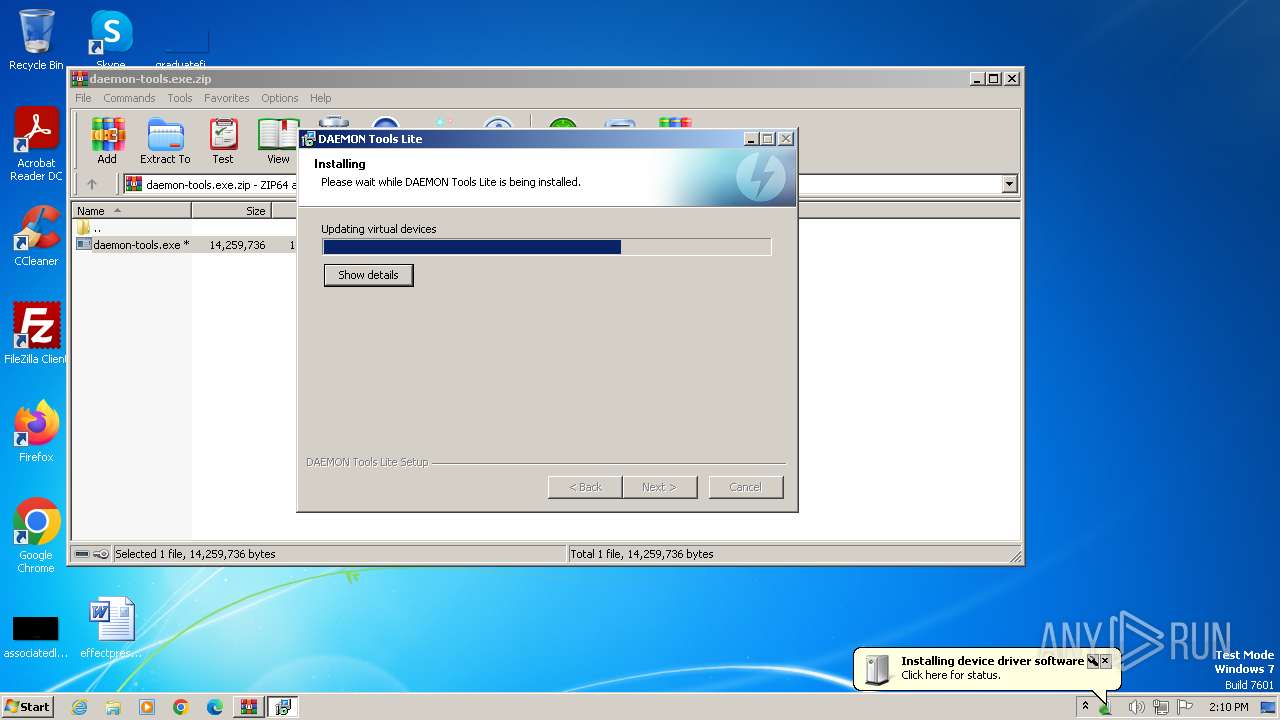
Task: Show hidden system tray icons
Action: tap(1085, 706)
